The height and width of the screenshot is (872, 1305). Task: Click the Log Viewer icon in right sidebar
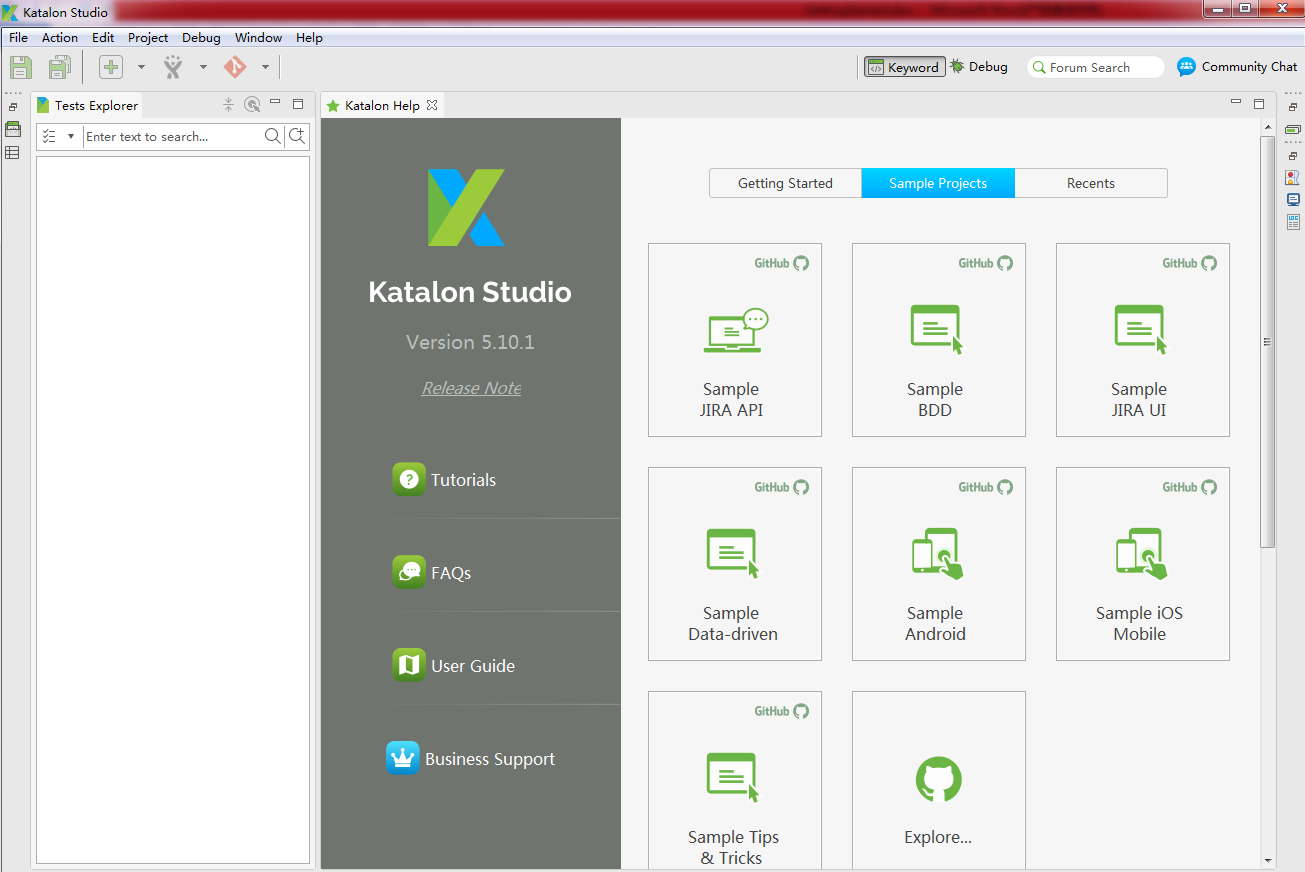(1293, 221)
